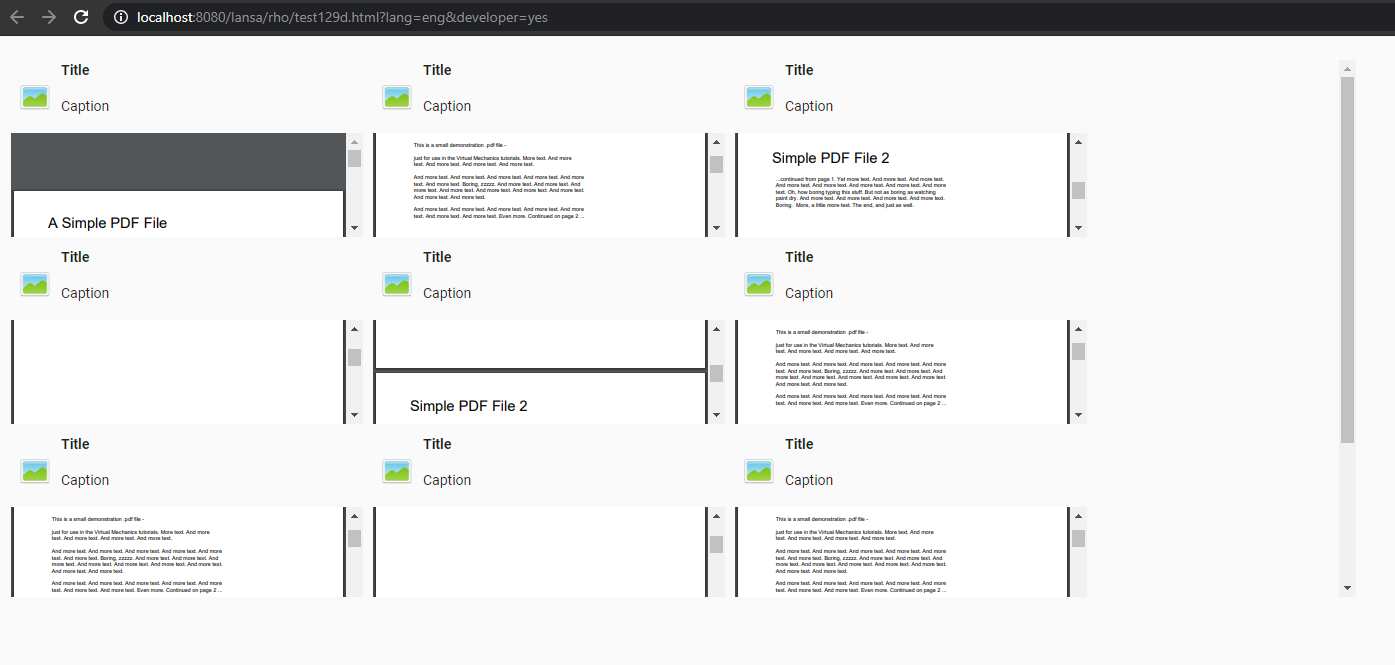Image resolution: width=1395 pixels, height=665 pixels.
Task: Go back using the browser back arrow
Action: [x=17, y=17]
